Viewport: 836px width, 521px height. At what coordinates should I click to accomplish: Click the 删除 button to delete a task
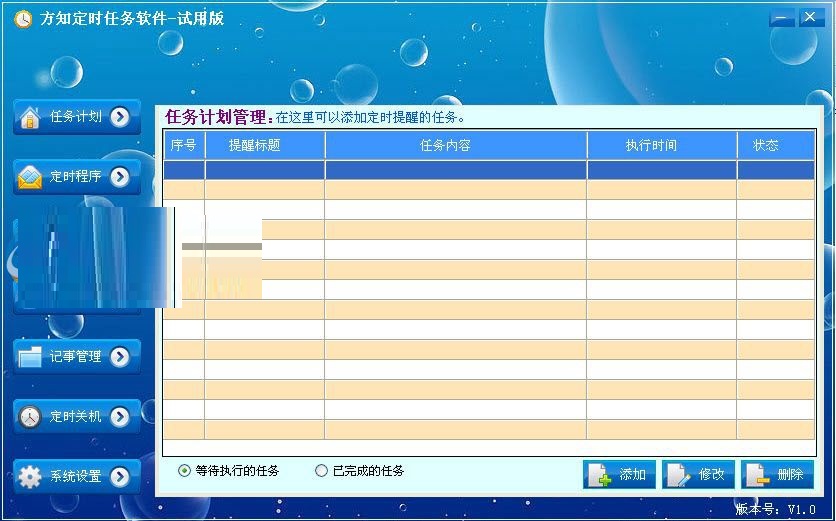777,475
